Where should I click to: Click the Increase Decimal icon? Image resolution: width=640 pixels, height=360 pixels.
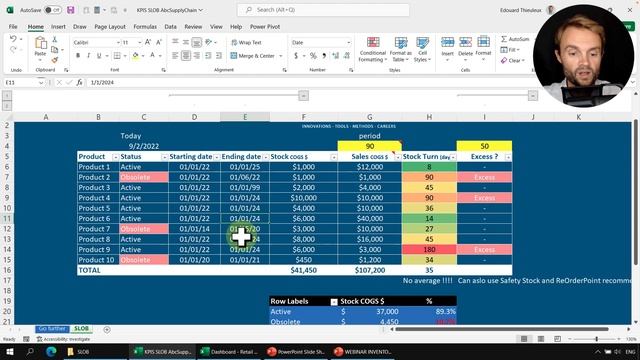(x=336, y=56)
